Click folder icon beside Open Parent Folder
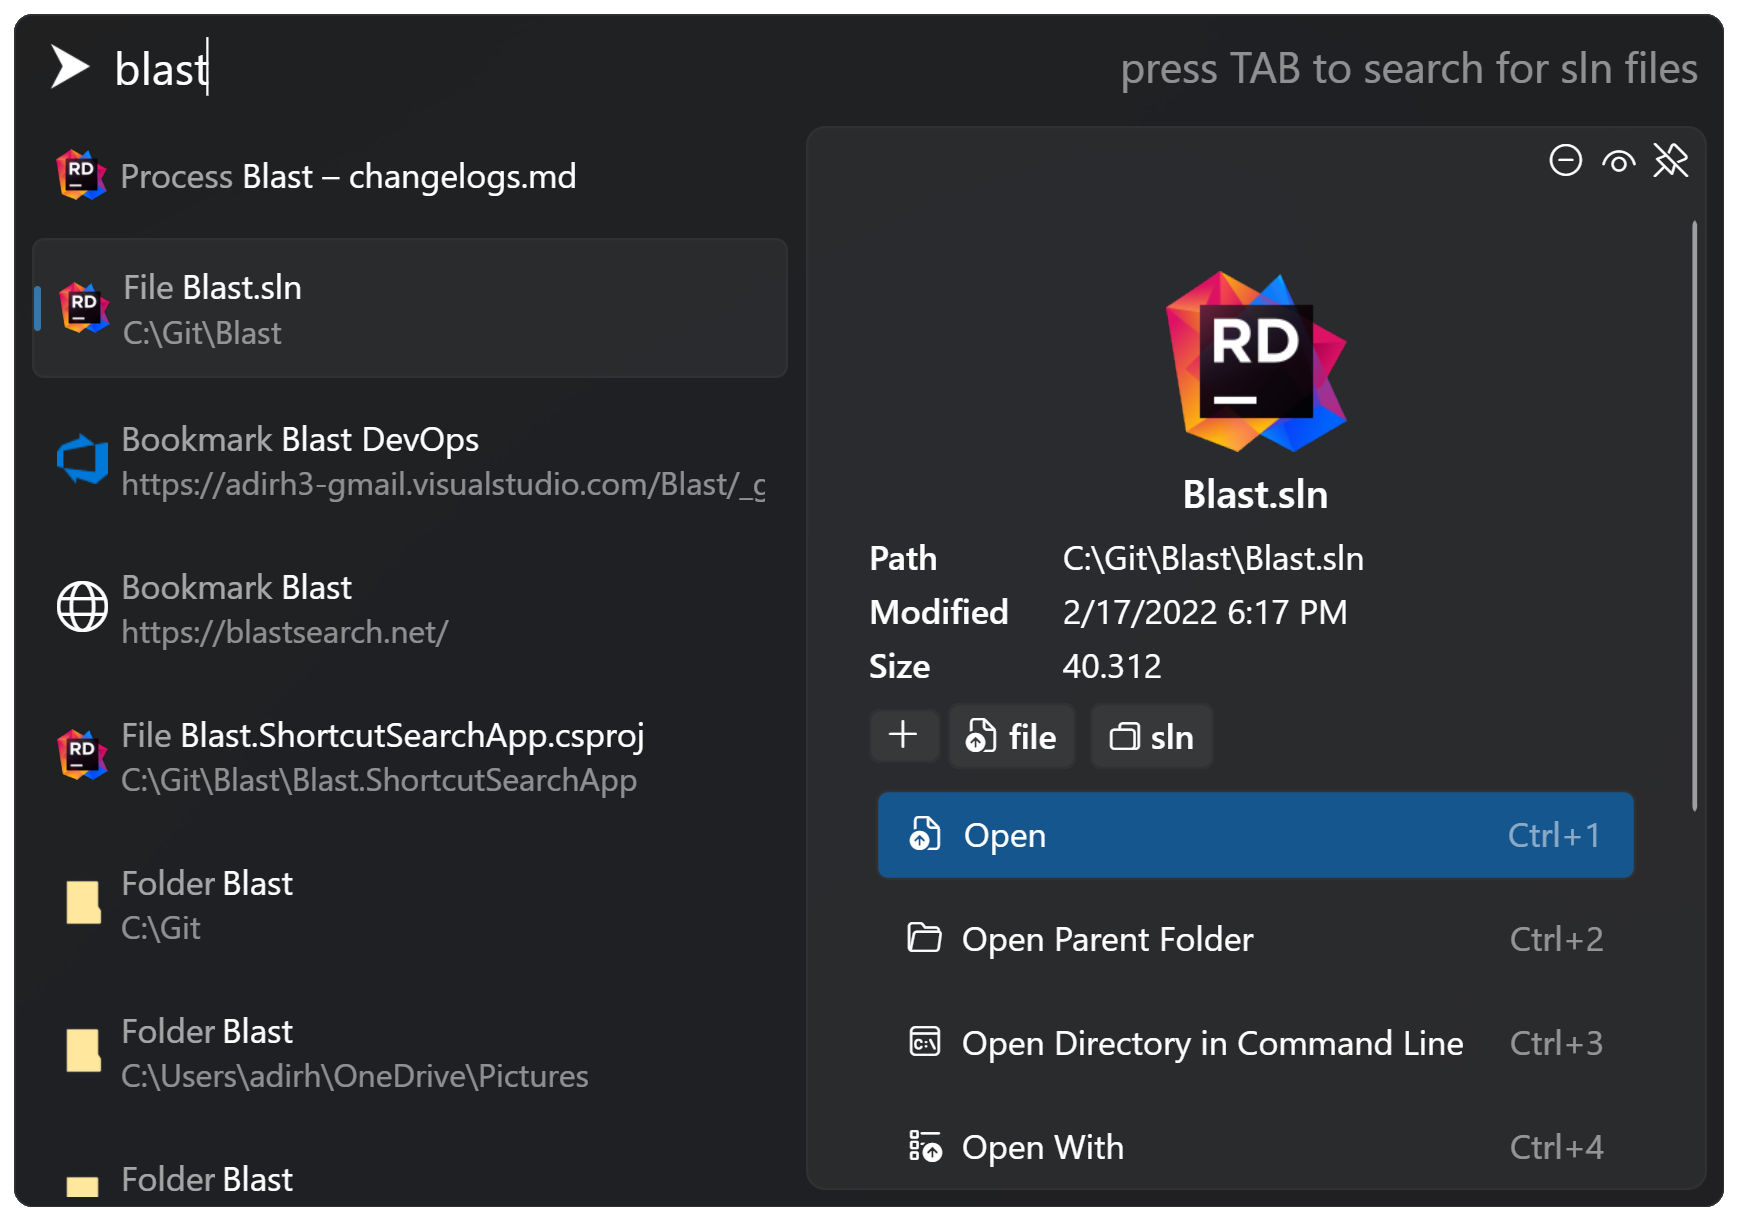This screenshot has height=1230, width=1741. (x=924, y=938)
